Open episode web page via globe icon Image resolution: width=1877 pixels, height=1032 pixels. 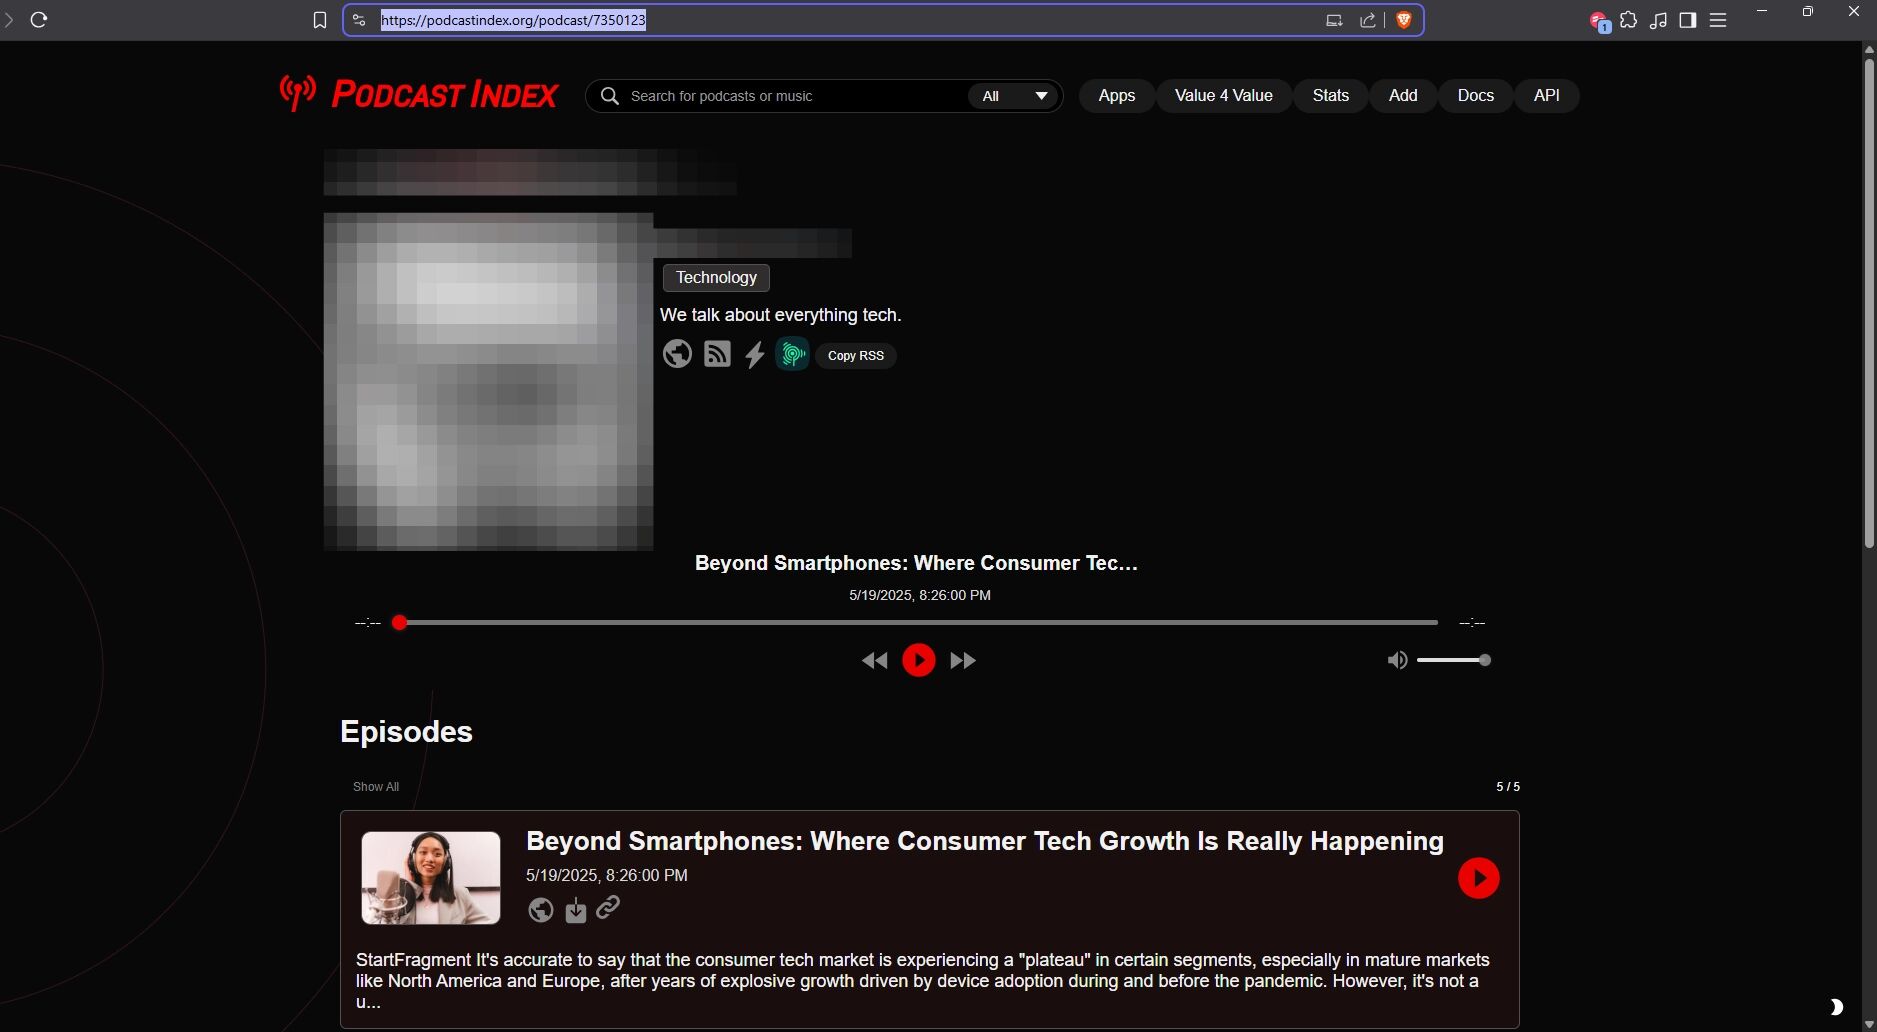(x=541, y=910)
